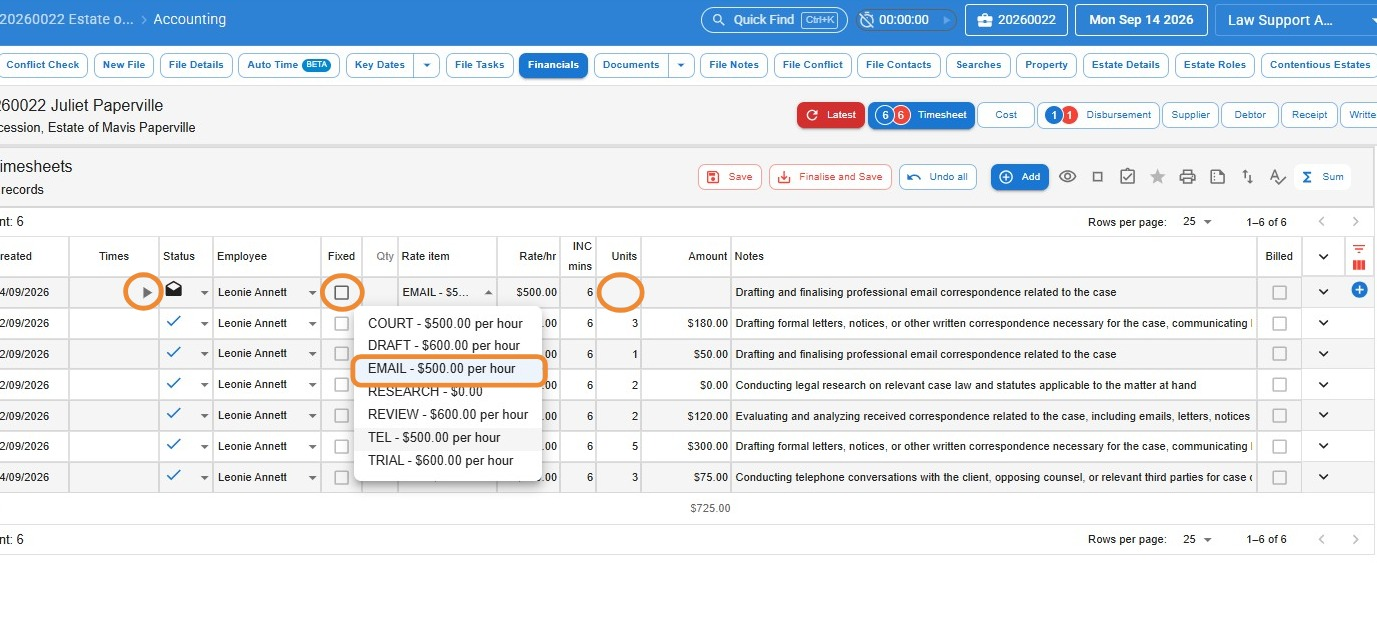Click the open envelope status icon on first row
The width and height of the screenshot is (1377, 626).
174,290
